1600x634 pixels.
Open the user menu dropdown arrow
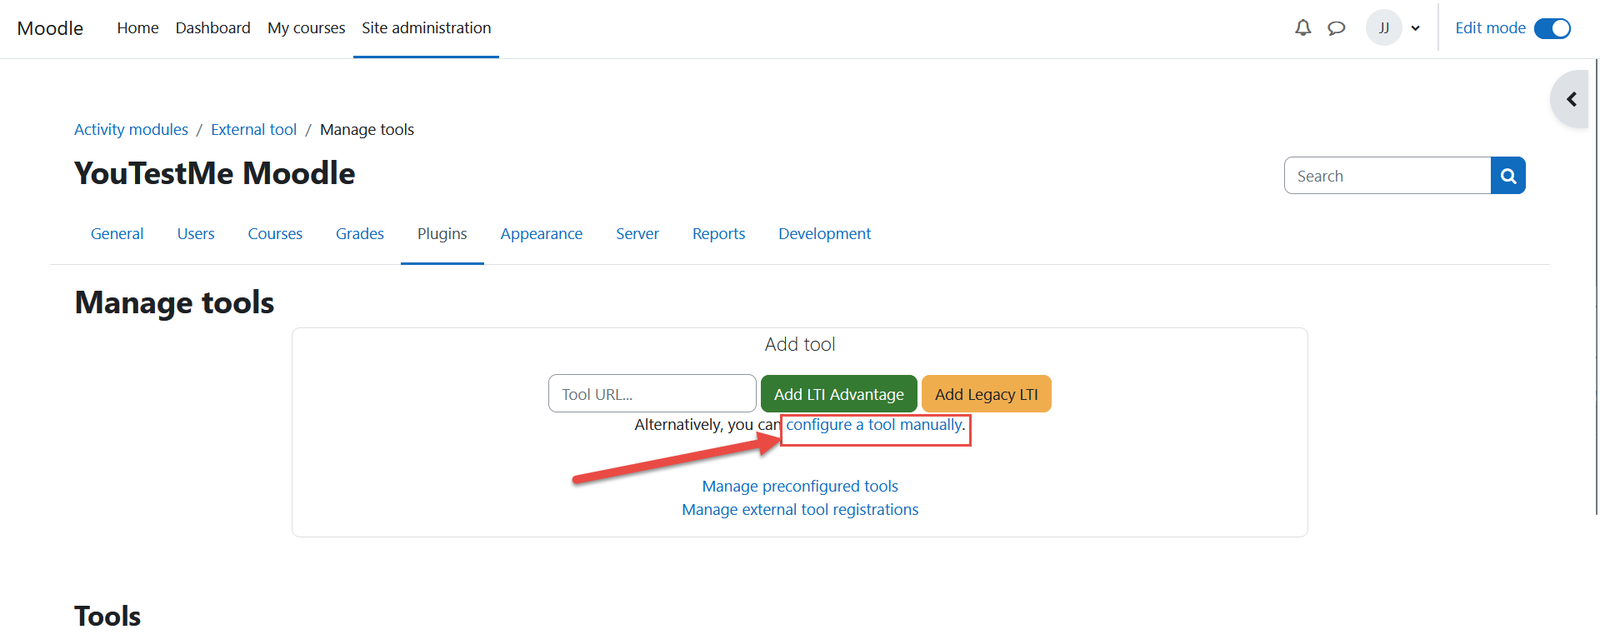point(1415,28)
